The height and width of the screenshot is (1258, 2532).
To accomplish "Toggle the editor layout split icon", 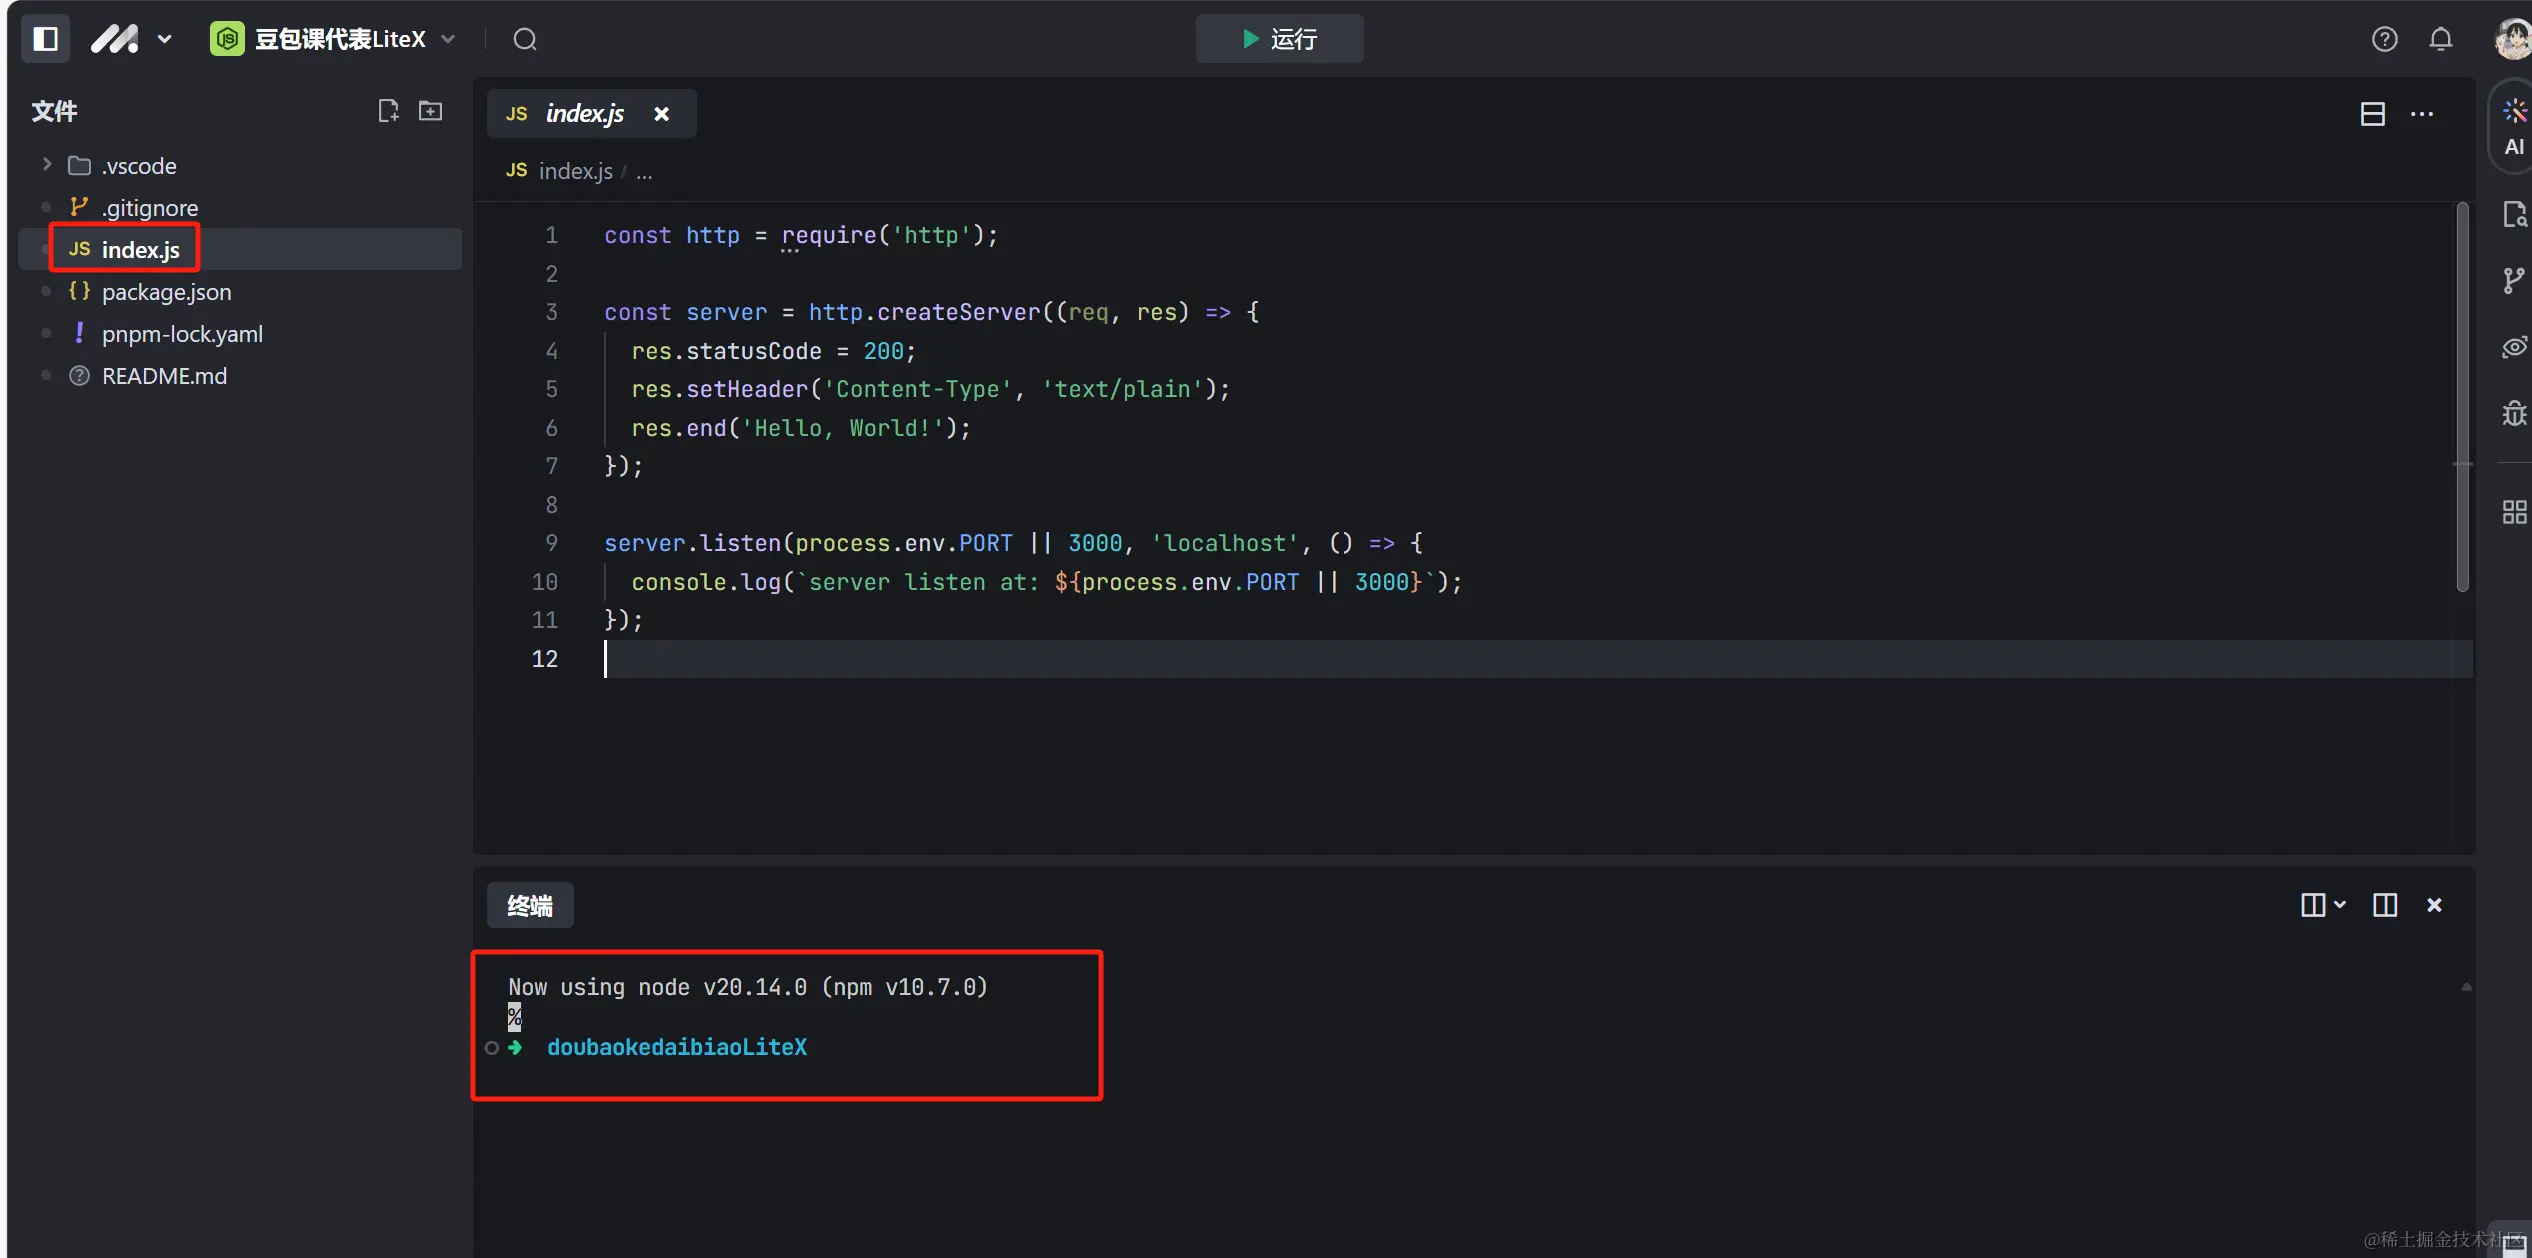I will pyautogui.click(x=2372, y=114).
